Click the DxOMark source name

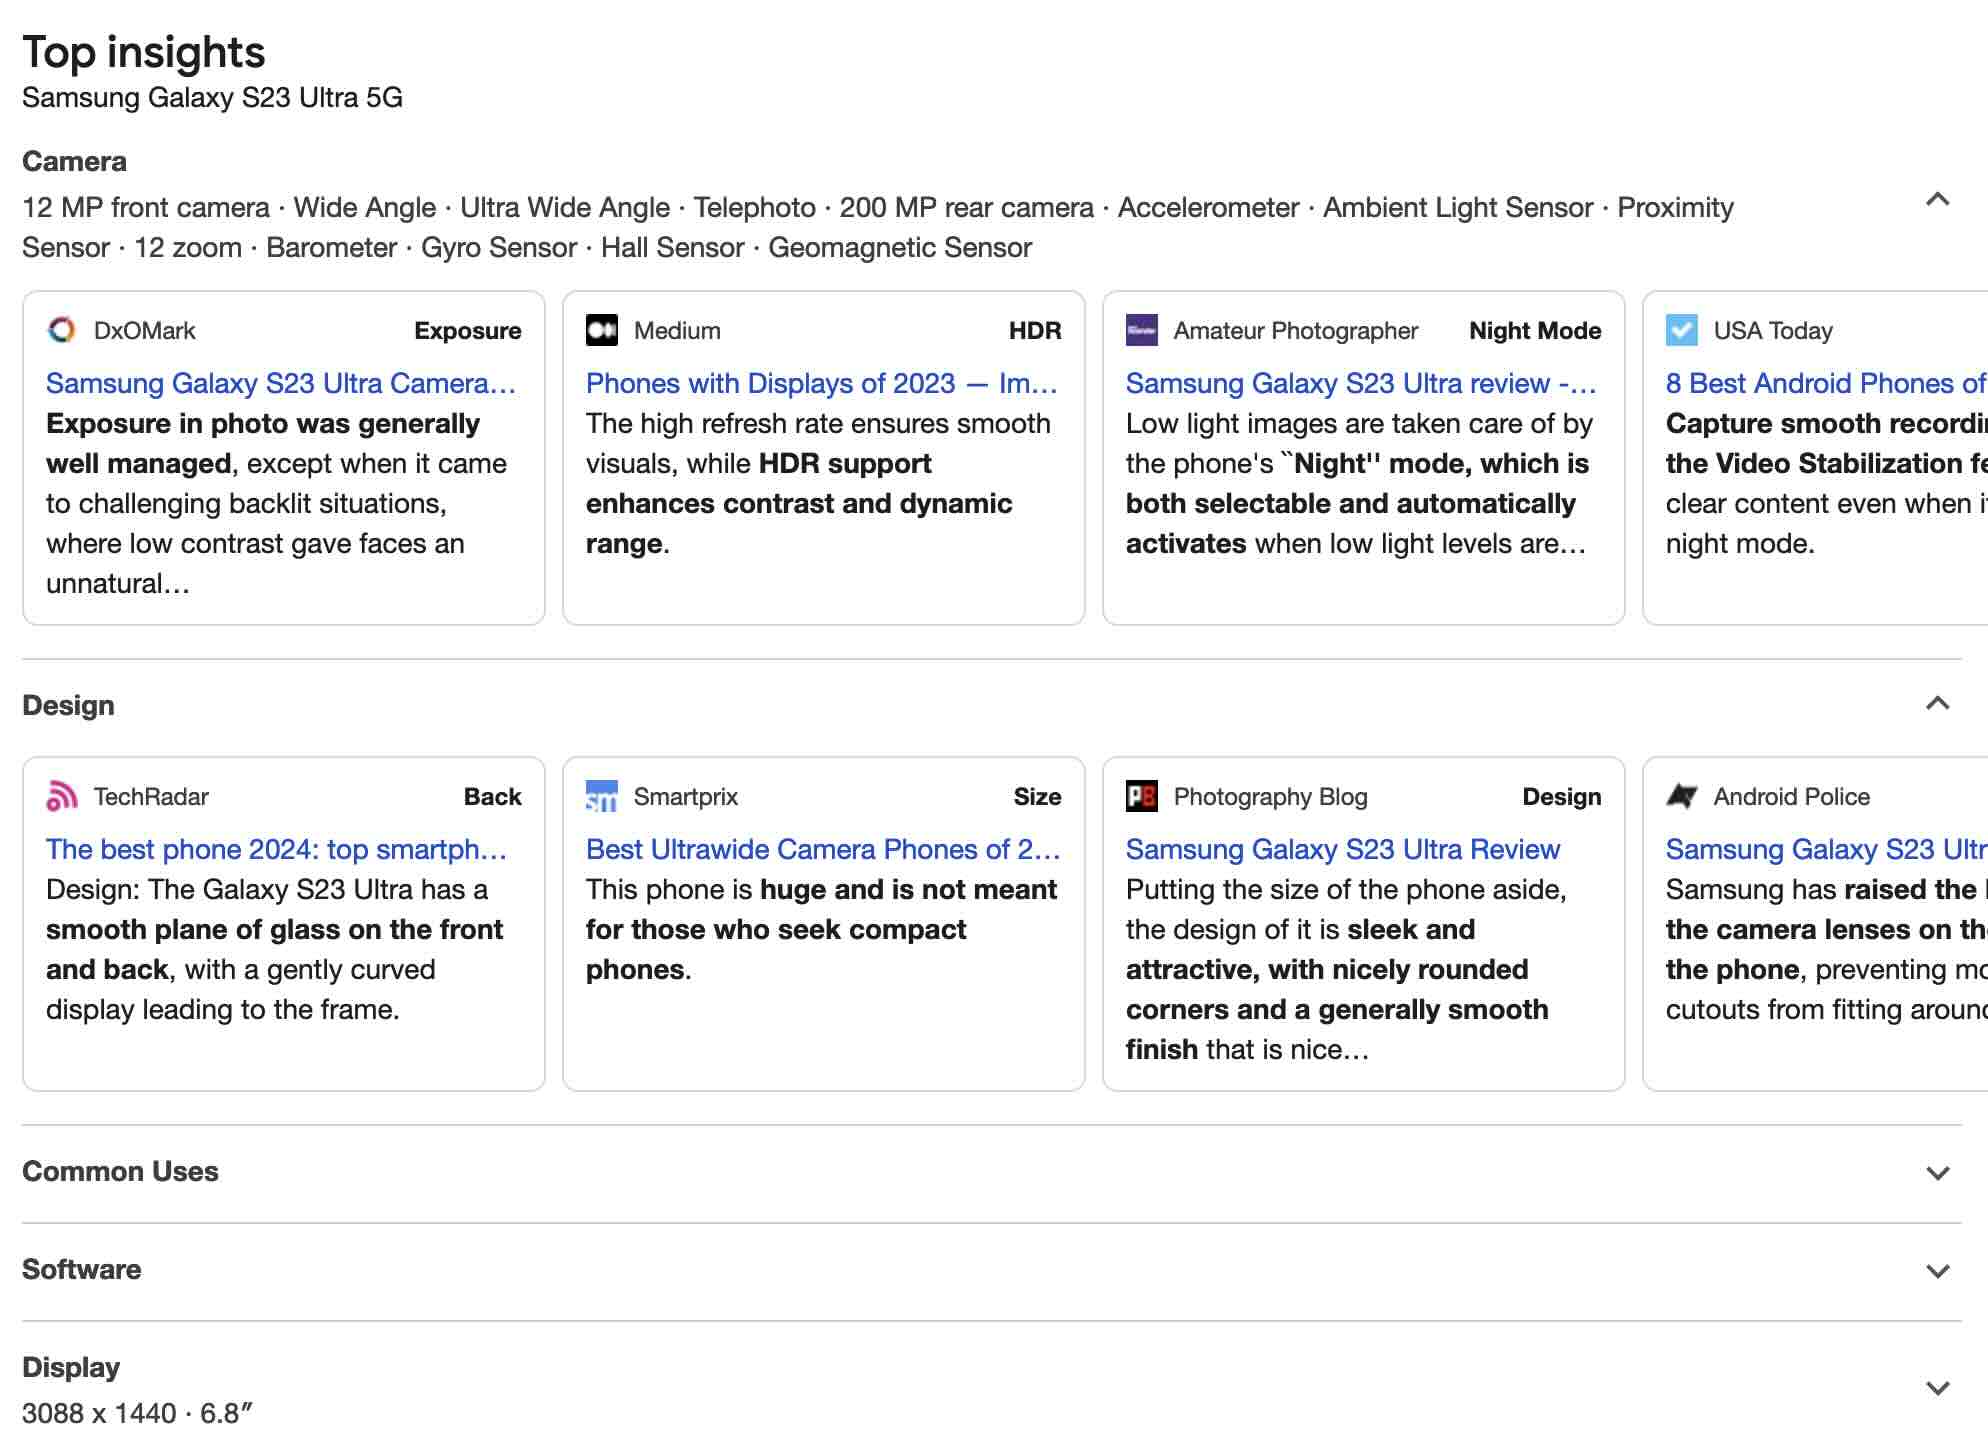click(145, 331)
